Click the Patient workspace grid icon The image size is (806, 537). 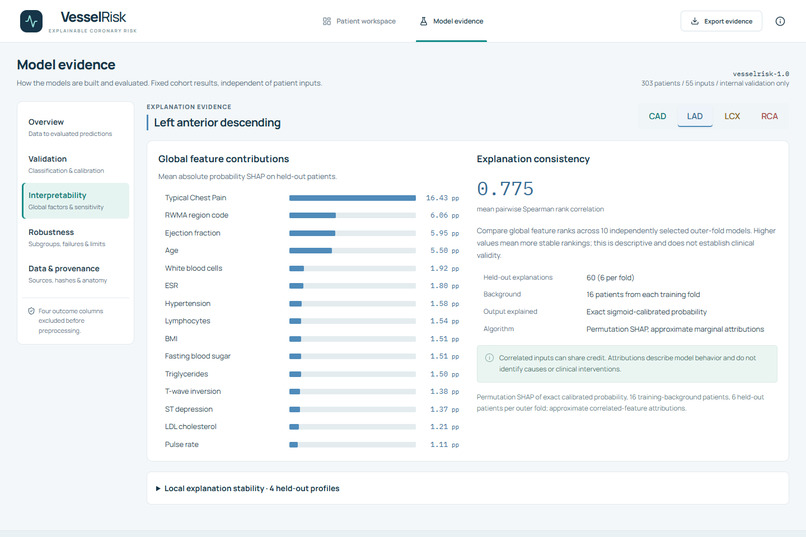pyautogui.click(x=327, y=21)
